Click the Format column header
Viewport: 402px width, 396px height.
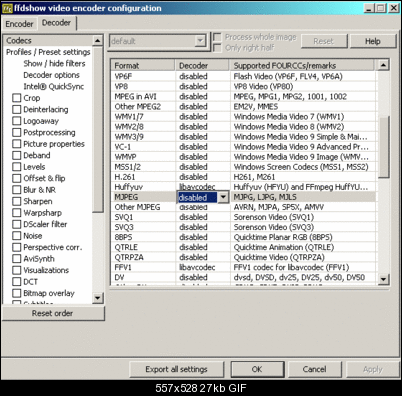[x=143, y=65]
